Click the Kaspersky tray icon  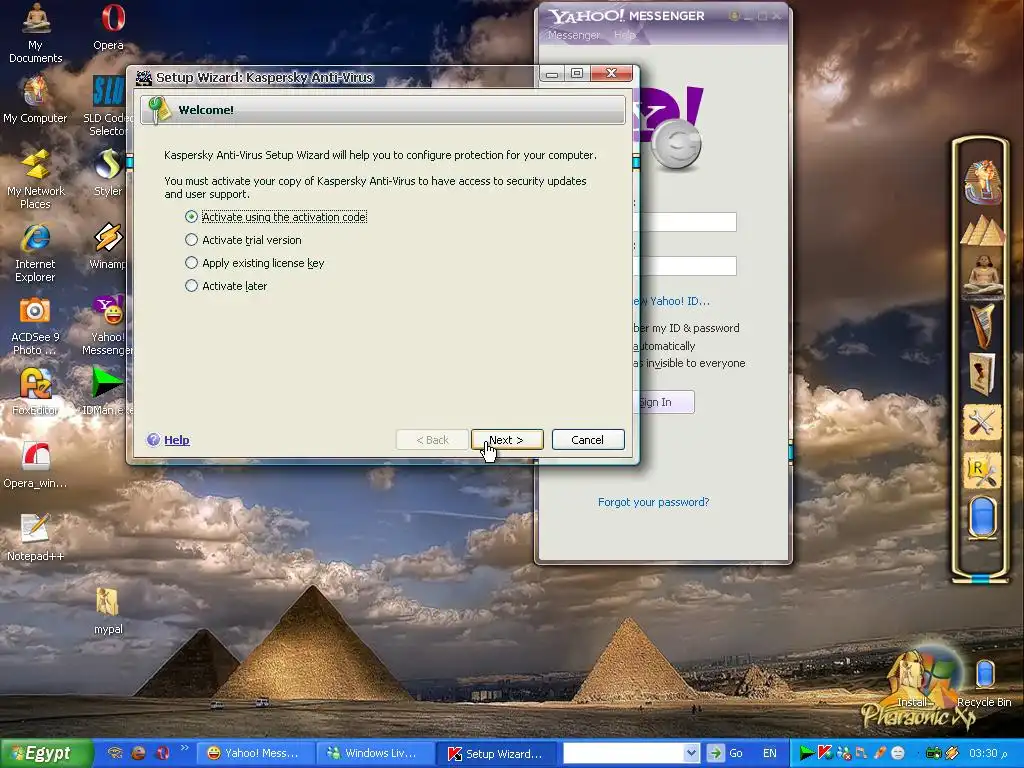point(825,753)
